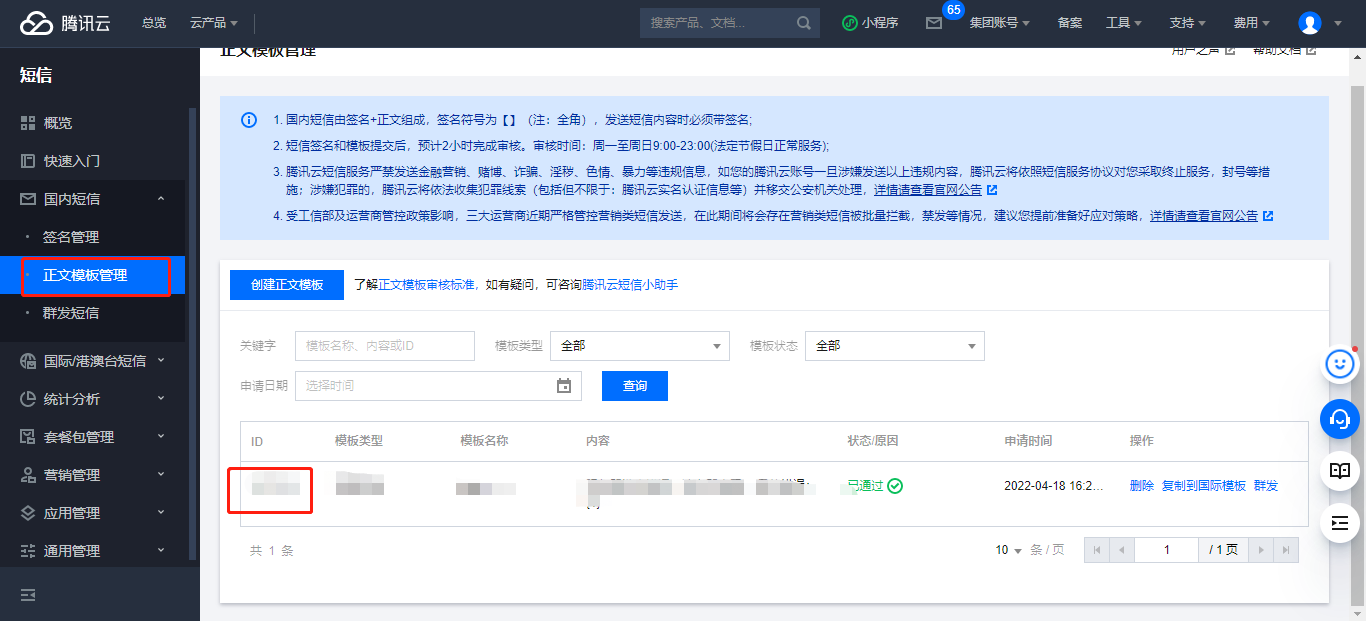Open the 模板类型 dropdown

(640, 345)
